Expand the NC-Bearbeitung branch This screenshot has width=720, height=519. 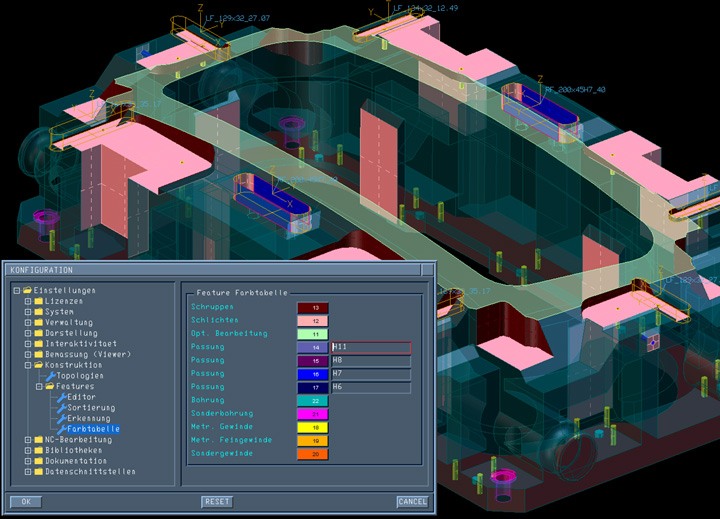click(x=28, y=440)
